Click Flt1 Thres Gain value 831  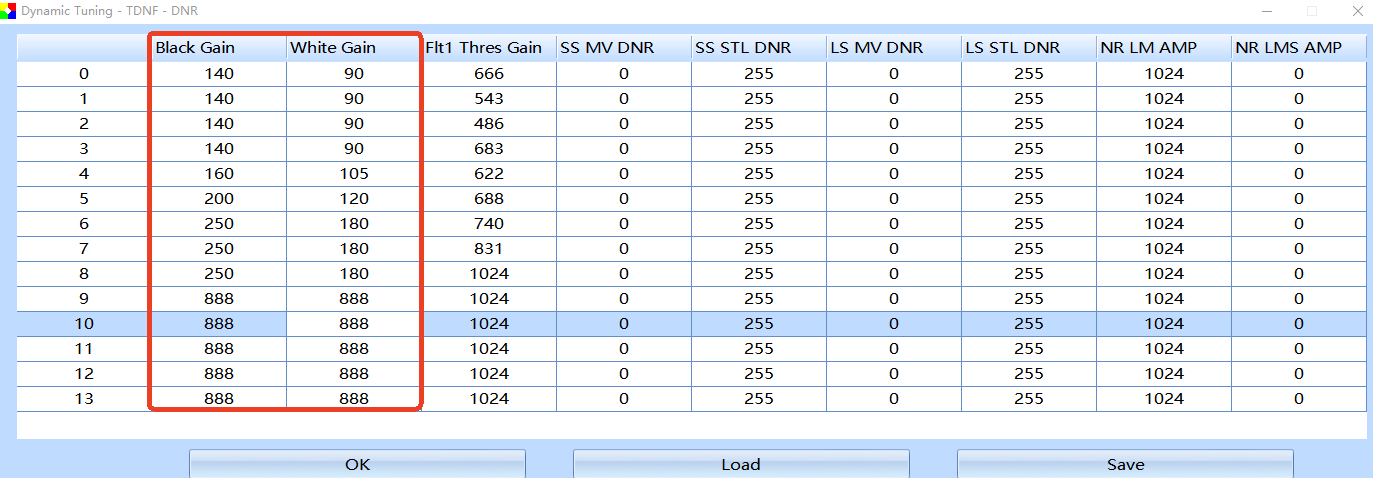coord(489,249)
